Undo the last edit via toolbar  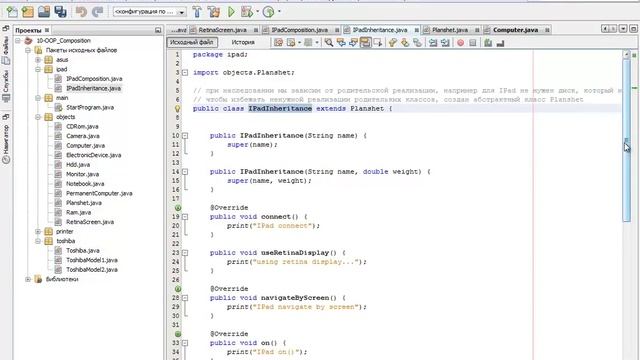(x=81, y=12)
